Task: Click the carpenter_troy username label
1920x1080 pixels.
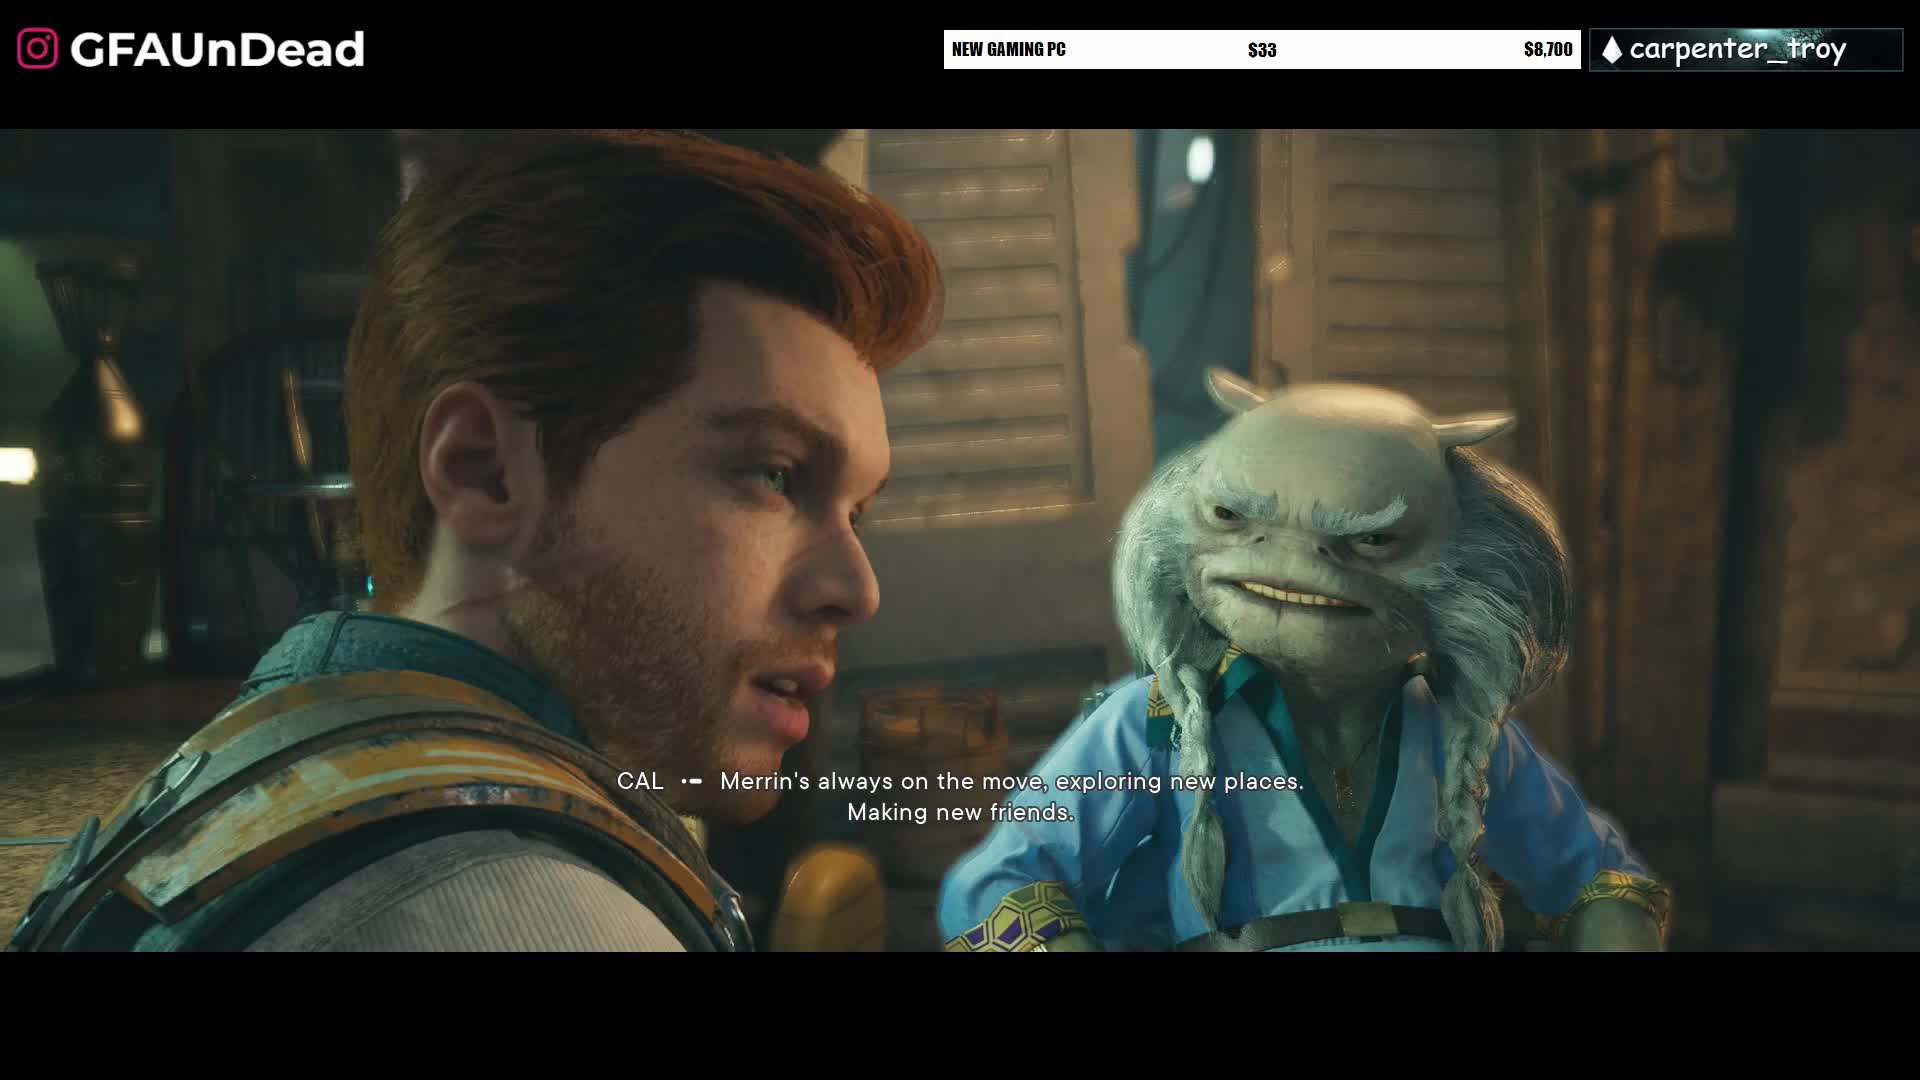Action: (x=1738, y=49)
